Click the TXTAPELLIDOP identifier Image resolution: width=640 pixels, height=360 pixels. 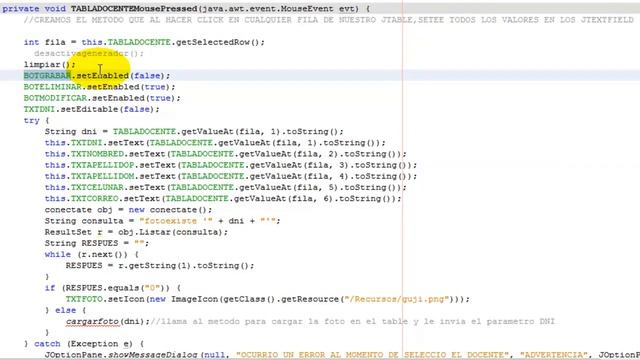102,165
